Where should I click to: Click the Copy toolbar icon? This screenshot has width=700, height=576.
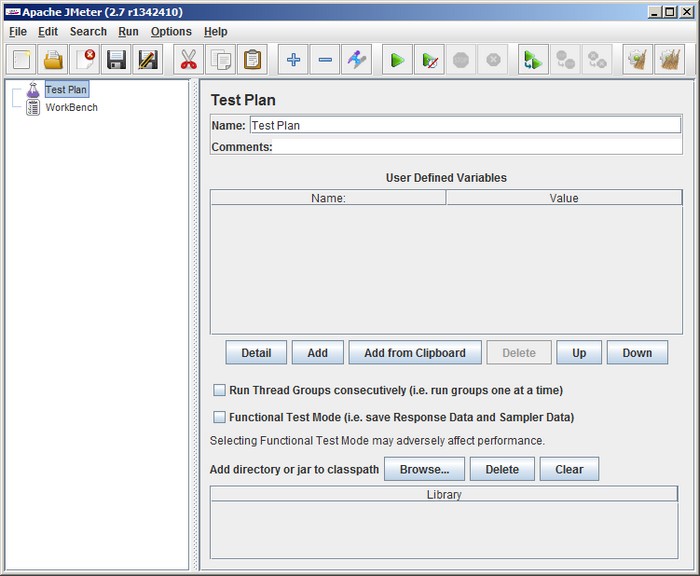point(221,59)
